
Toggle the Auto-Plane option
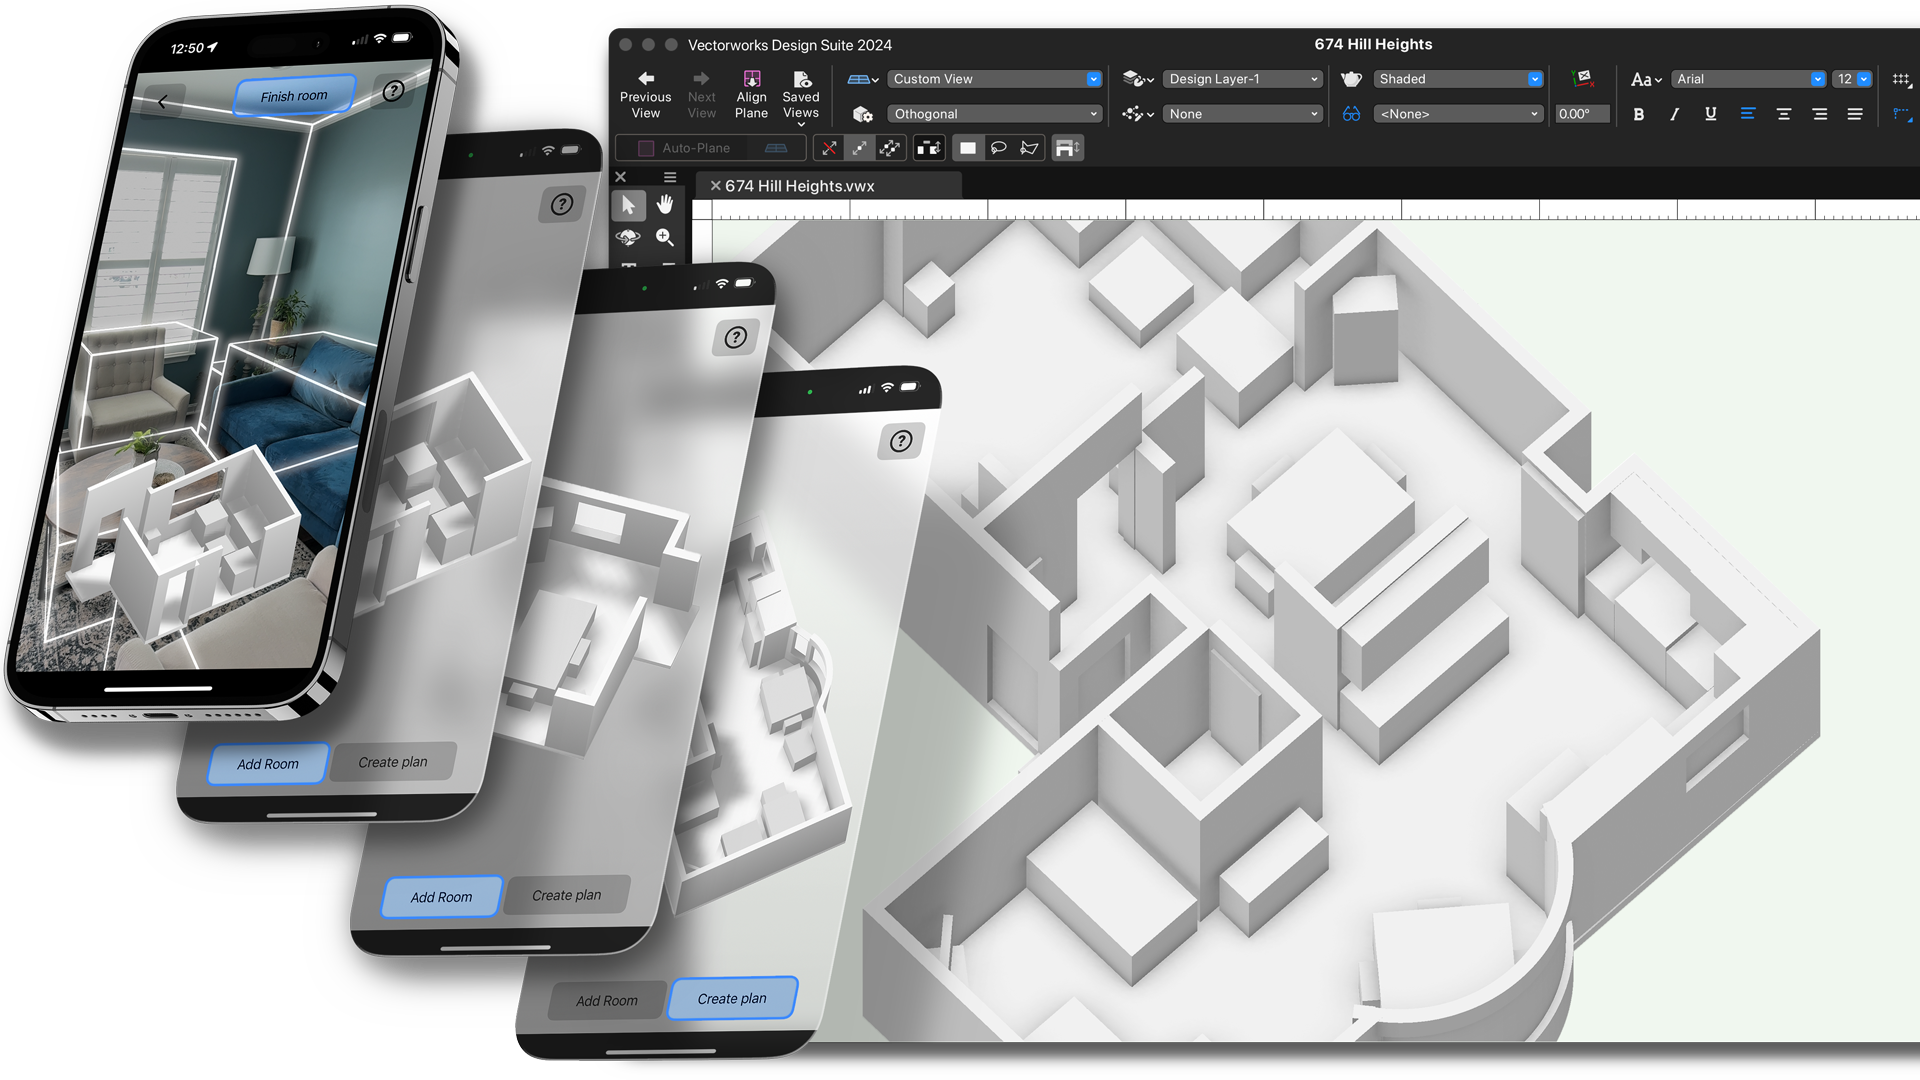click(x=646, y=148)
